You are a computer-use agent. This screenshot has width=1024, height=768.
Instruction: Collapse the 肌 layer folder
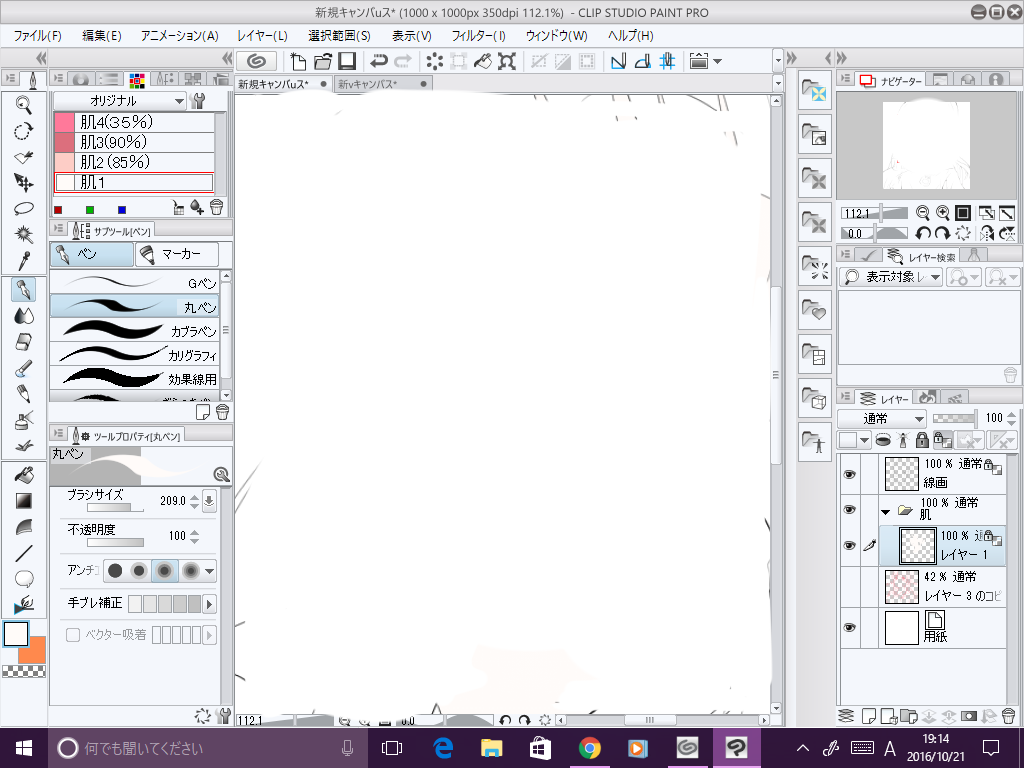click(x=885, y=511)
